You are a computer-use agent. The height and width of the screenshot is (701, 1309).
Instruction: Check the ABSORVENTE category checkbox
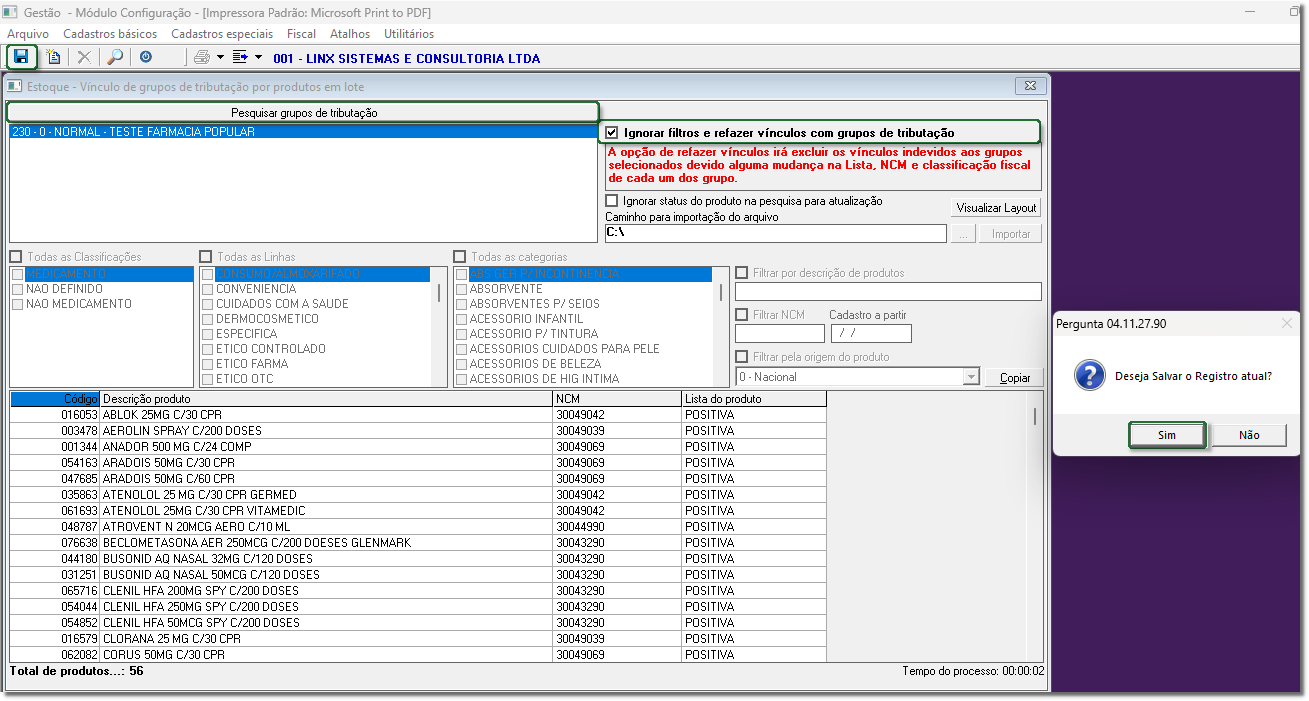461,289
